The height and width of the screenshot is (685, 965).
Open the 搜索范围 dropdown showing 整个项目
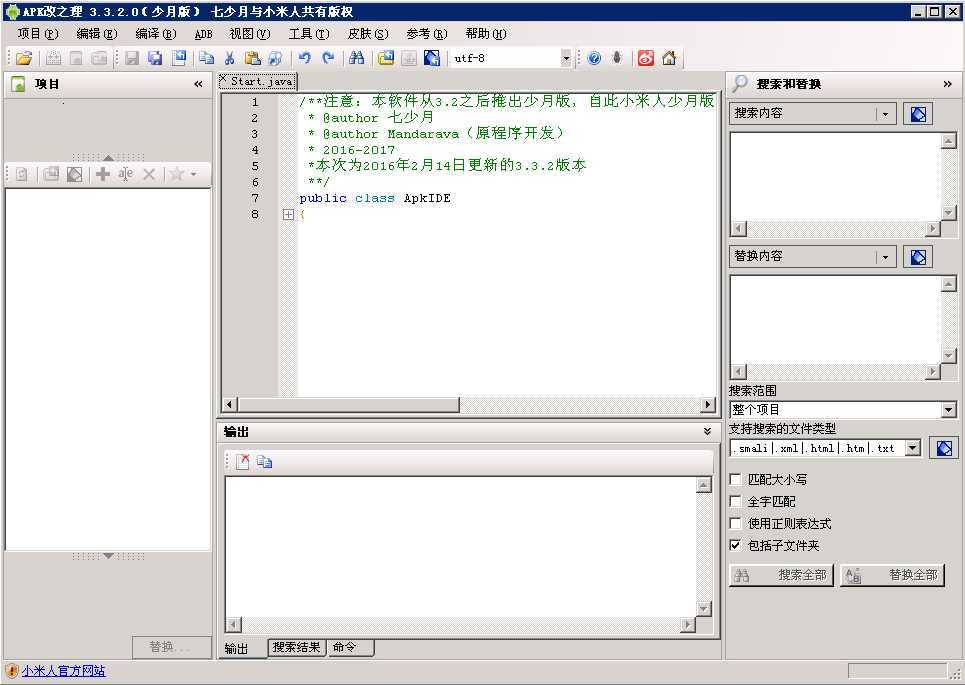[950, 409]
